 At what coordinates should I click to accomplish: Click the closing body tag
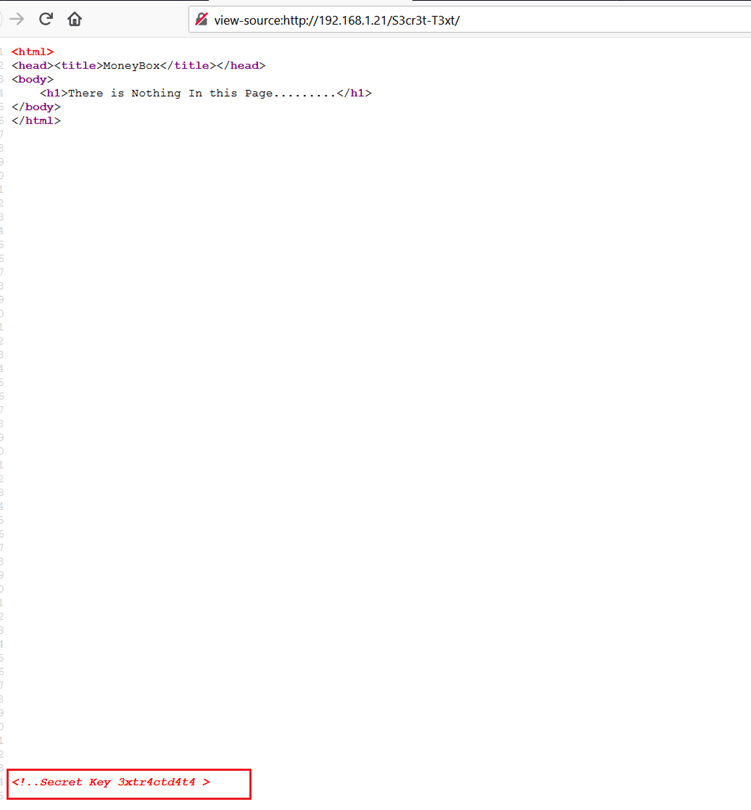[36, 107]
